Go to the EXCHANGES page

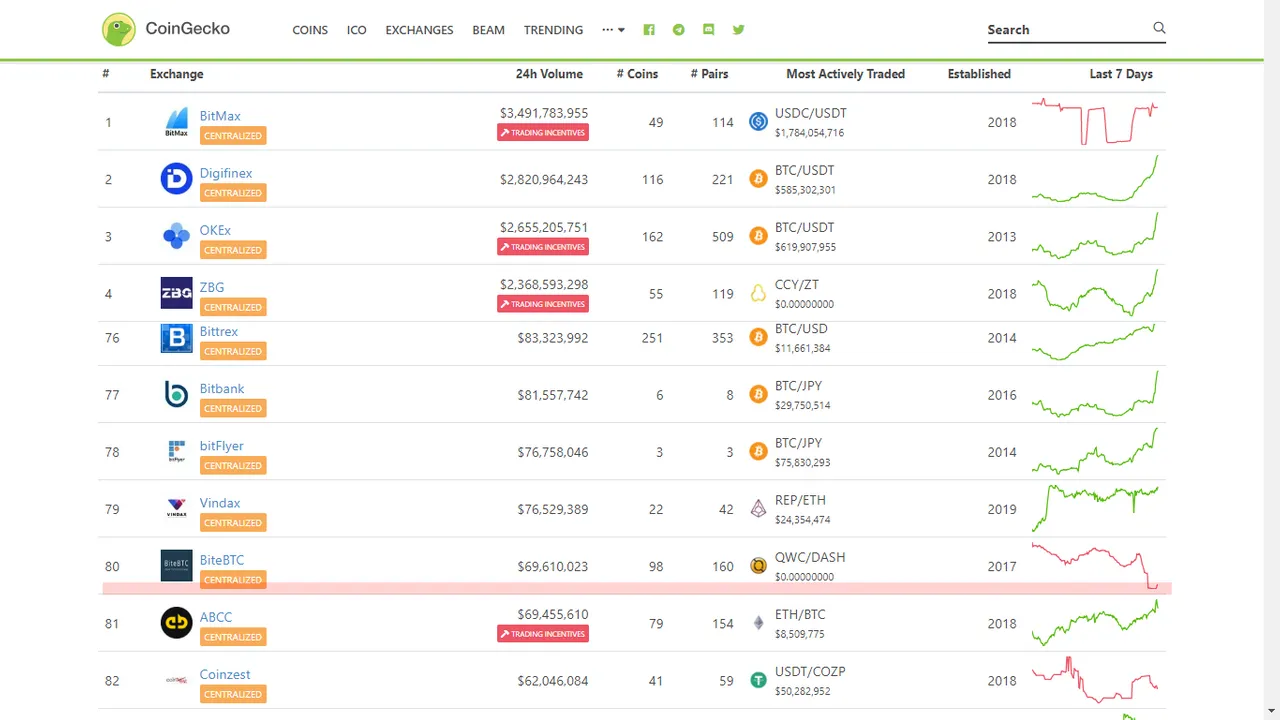(x=419, y=30)
